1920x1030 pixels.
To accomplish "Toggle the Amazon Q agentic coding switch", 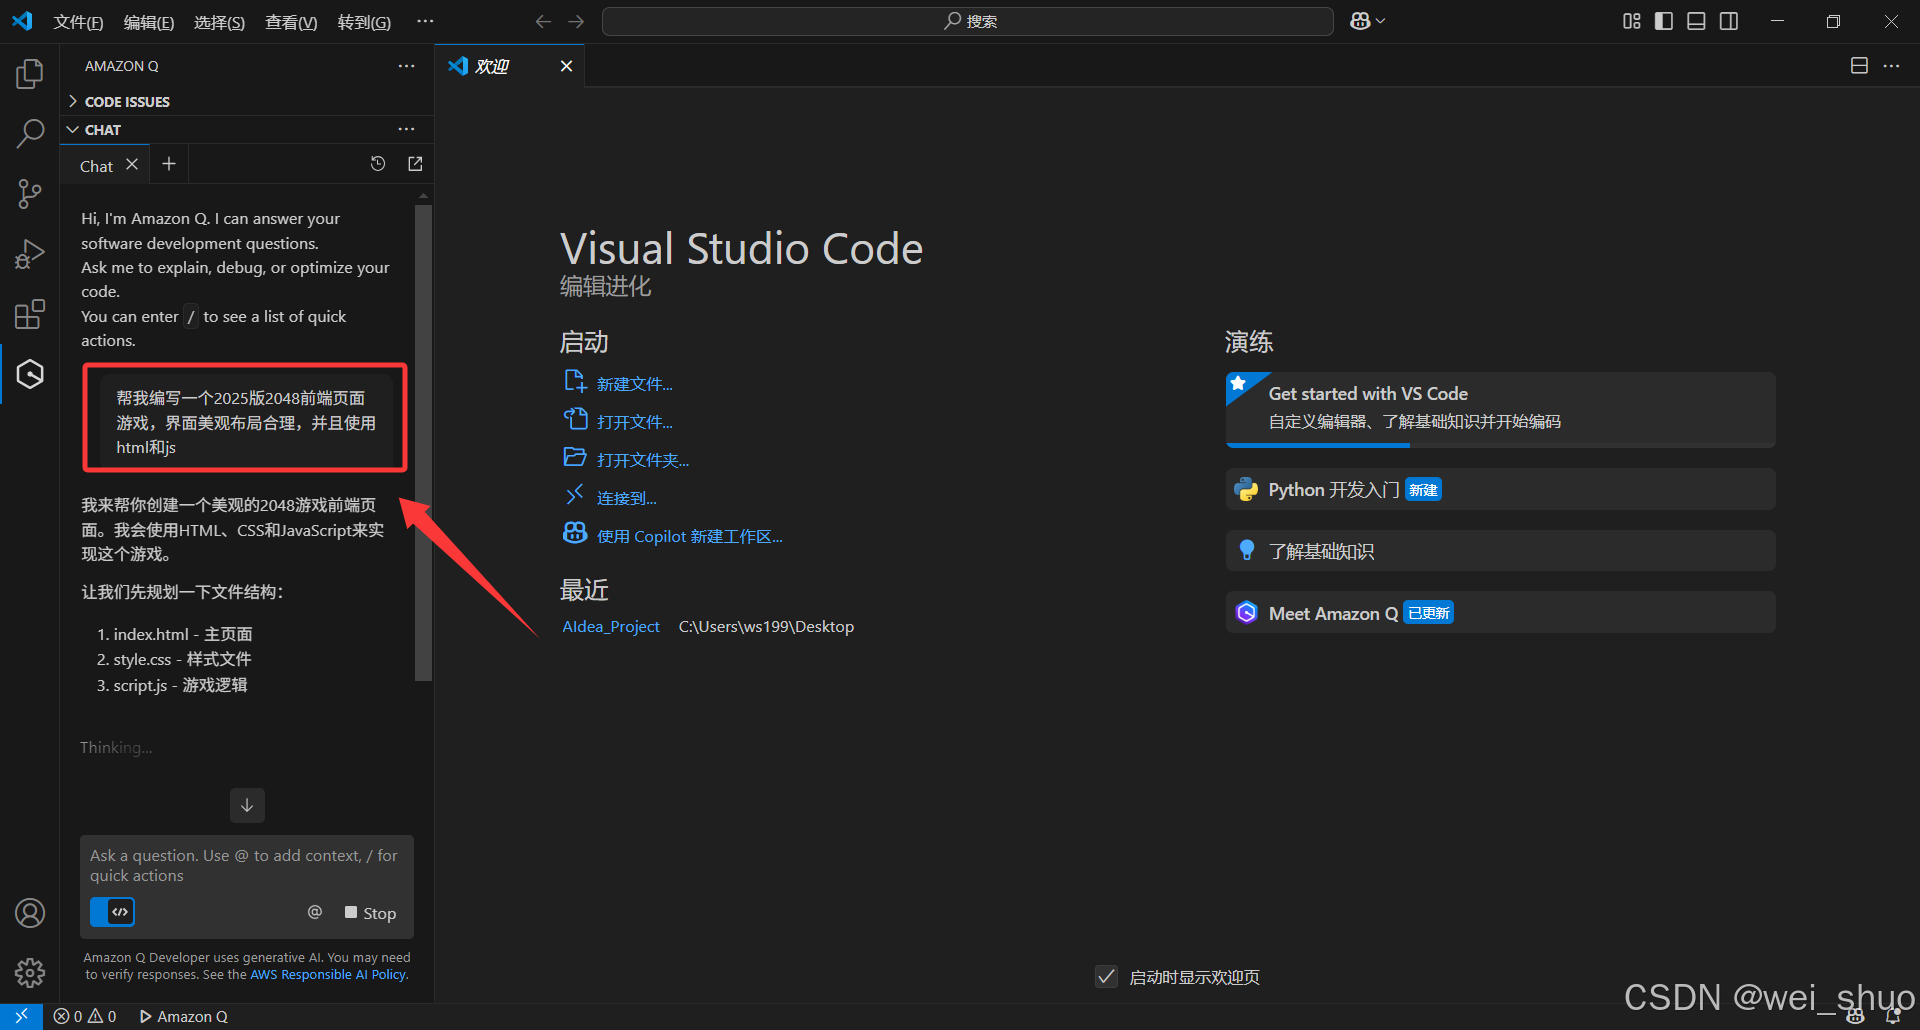I will coord(113,912).
